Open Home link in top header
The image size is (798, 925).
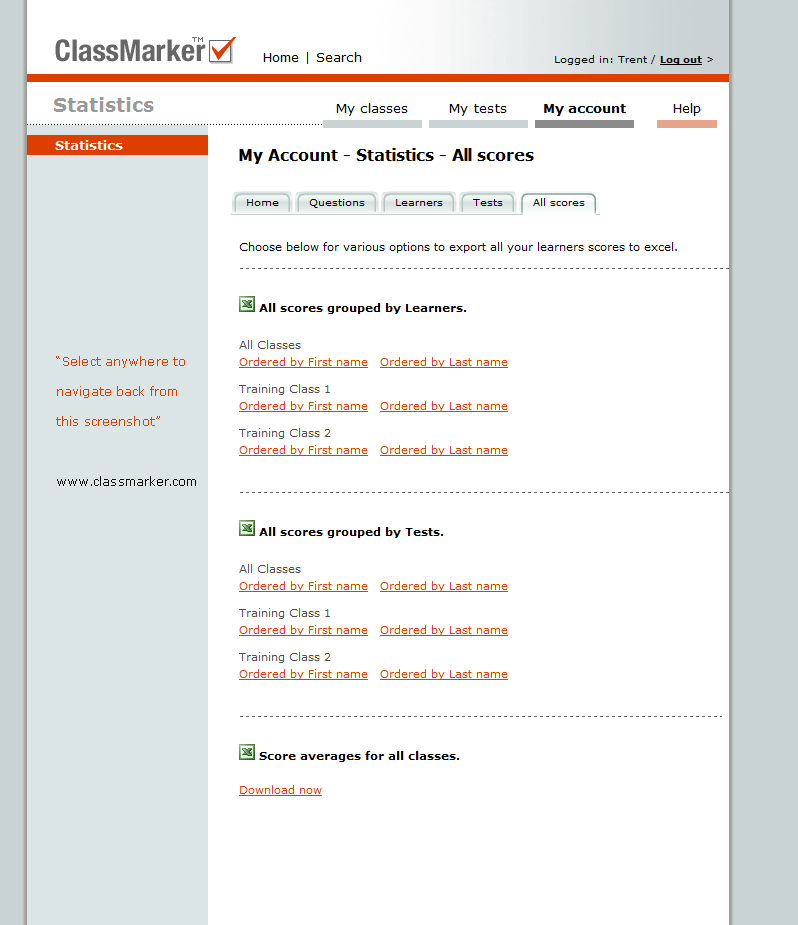(281, 58)
